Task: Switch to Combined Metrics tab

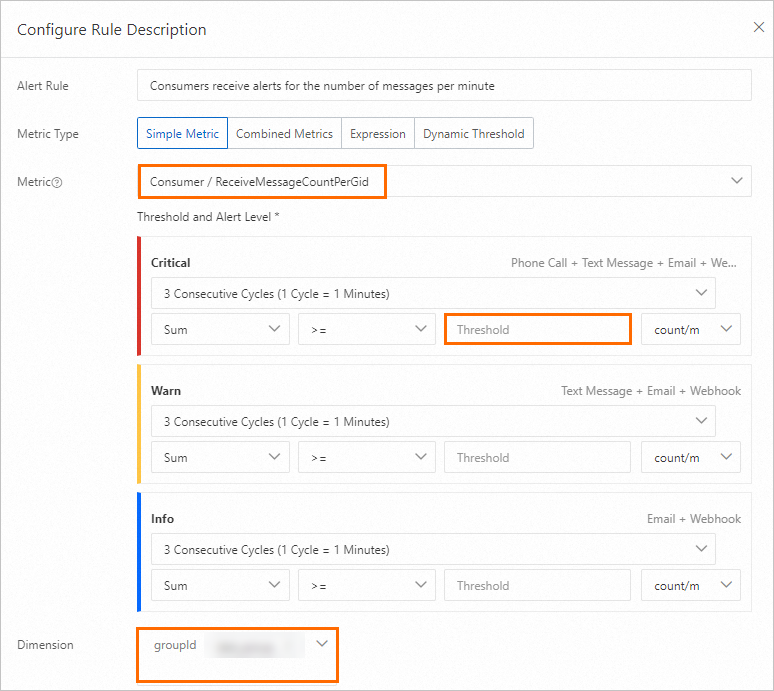Action: tap(284, 134)
